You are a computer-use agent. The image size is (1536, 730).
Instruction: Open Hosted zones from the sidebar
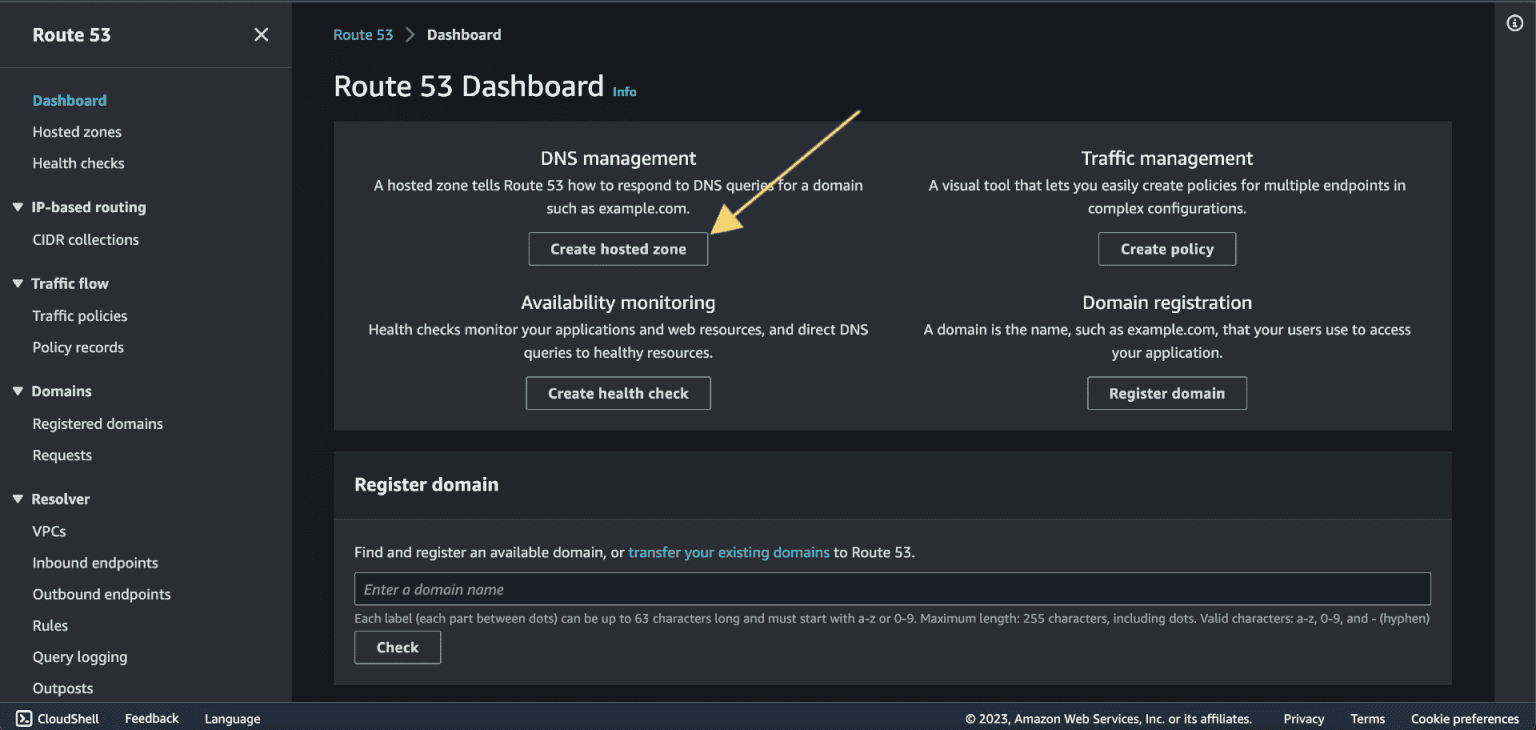tap(77, 131)
